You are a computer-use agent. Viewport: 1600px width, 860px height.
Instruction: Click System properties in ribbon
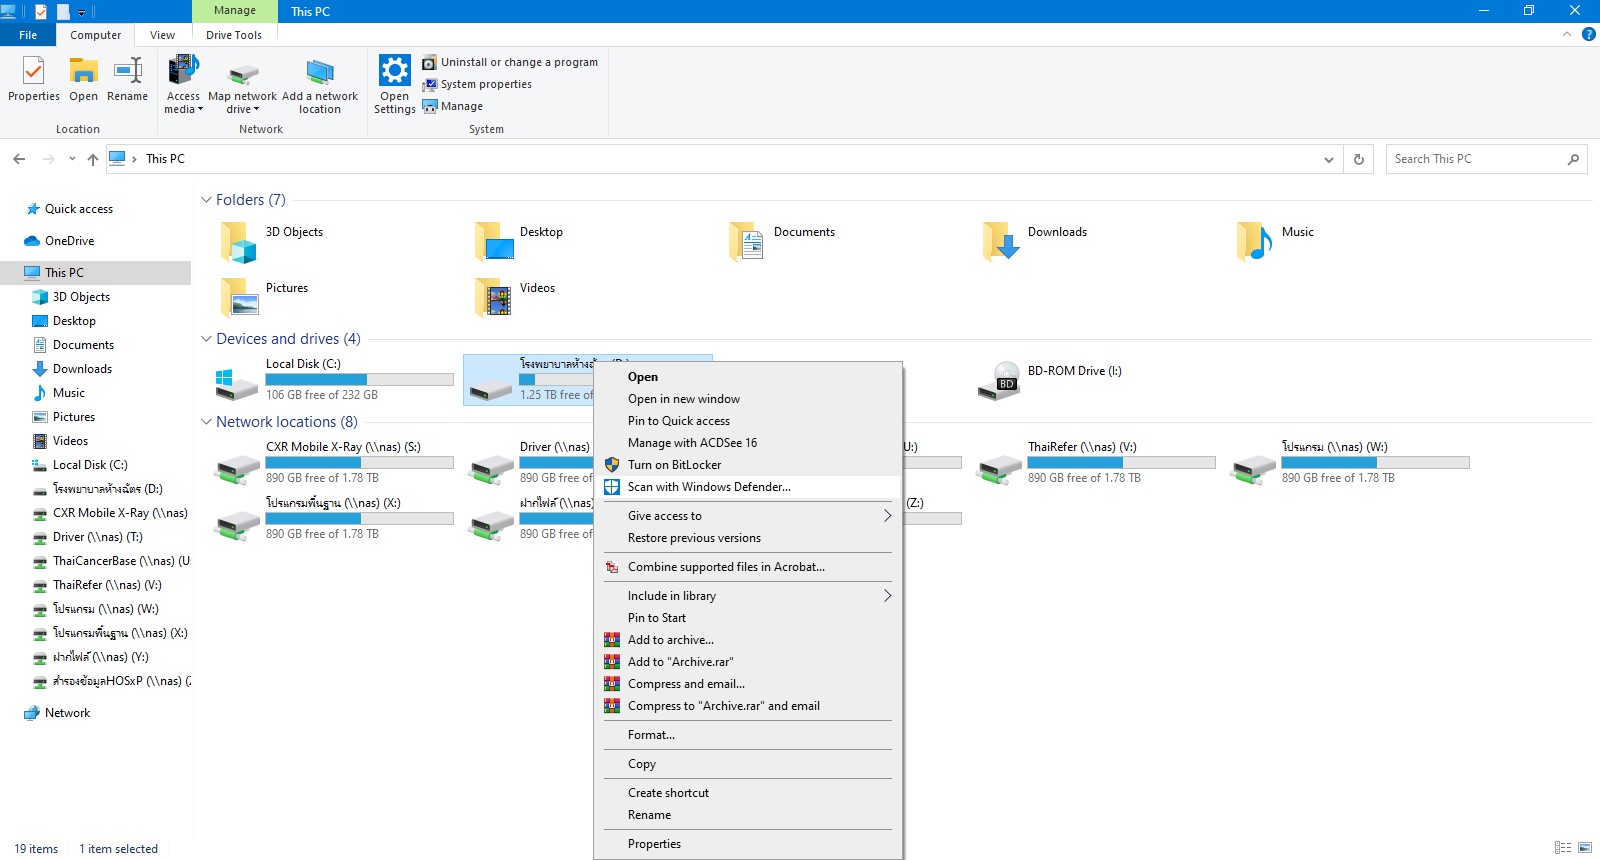point(477,84)
